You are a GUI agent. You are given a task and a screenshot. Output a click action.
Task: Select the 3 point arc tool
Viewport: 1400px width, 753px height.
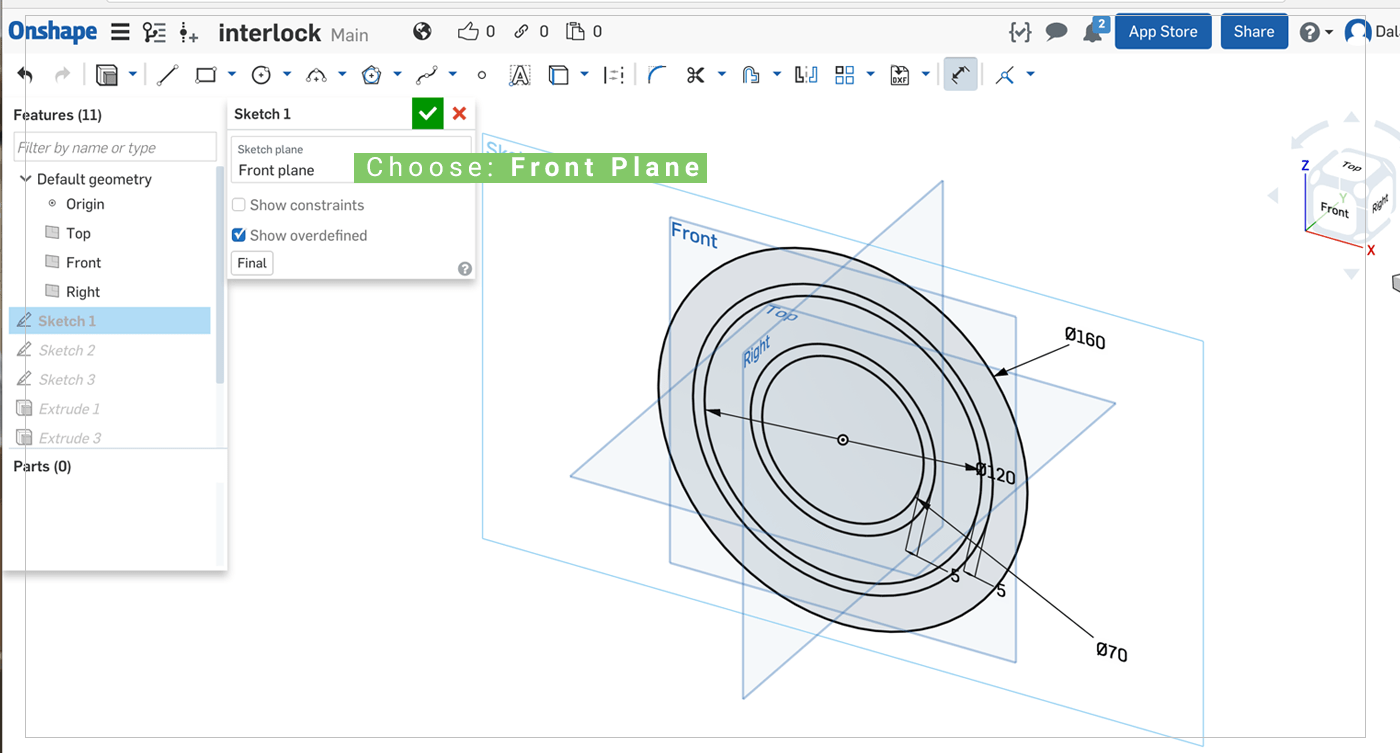(x=316, y=75)
